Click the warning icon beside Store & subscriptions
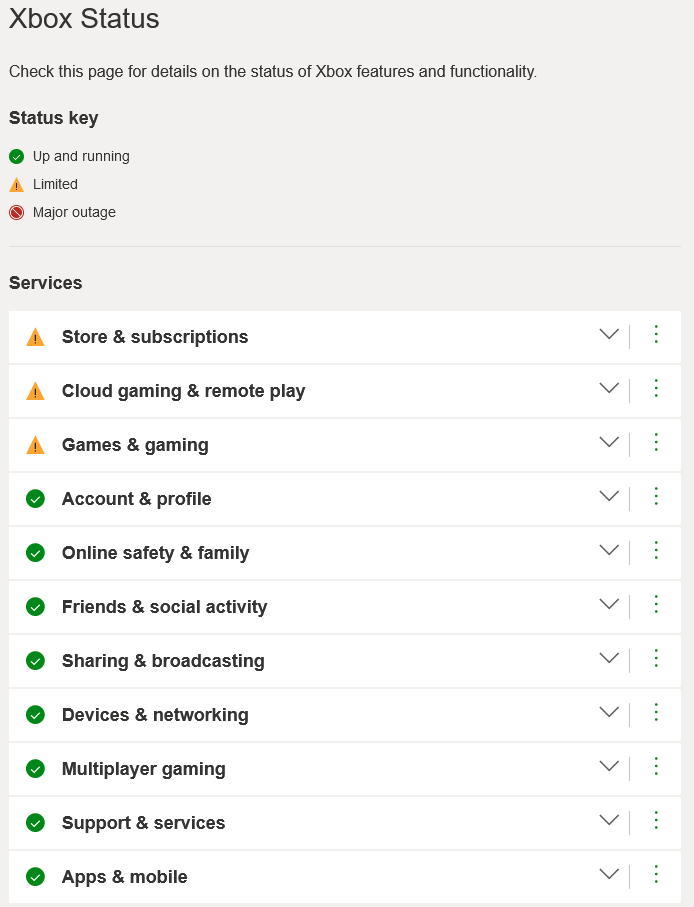This screenshot has width=694, height=907. click(35, 337)
